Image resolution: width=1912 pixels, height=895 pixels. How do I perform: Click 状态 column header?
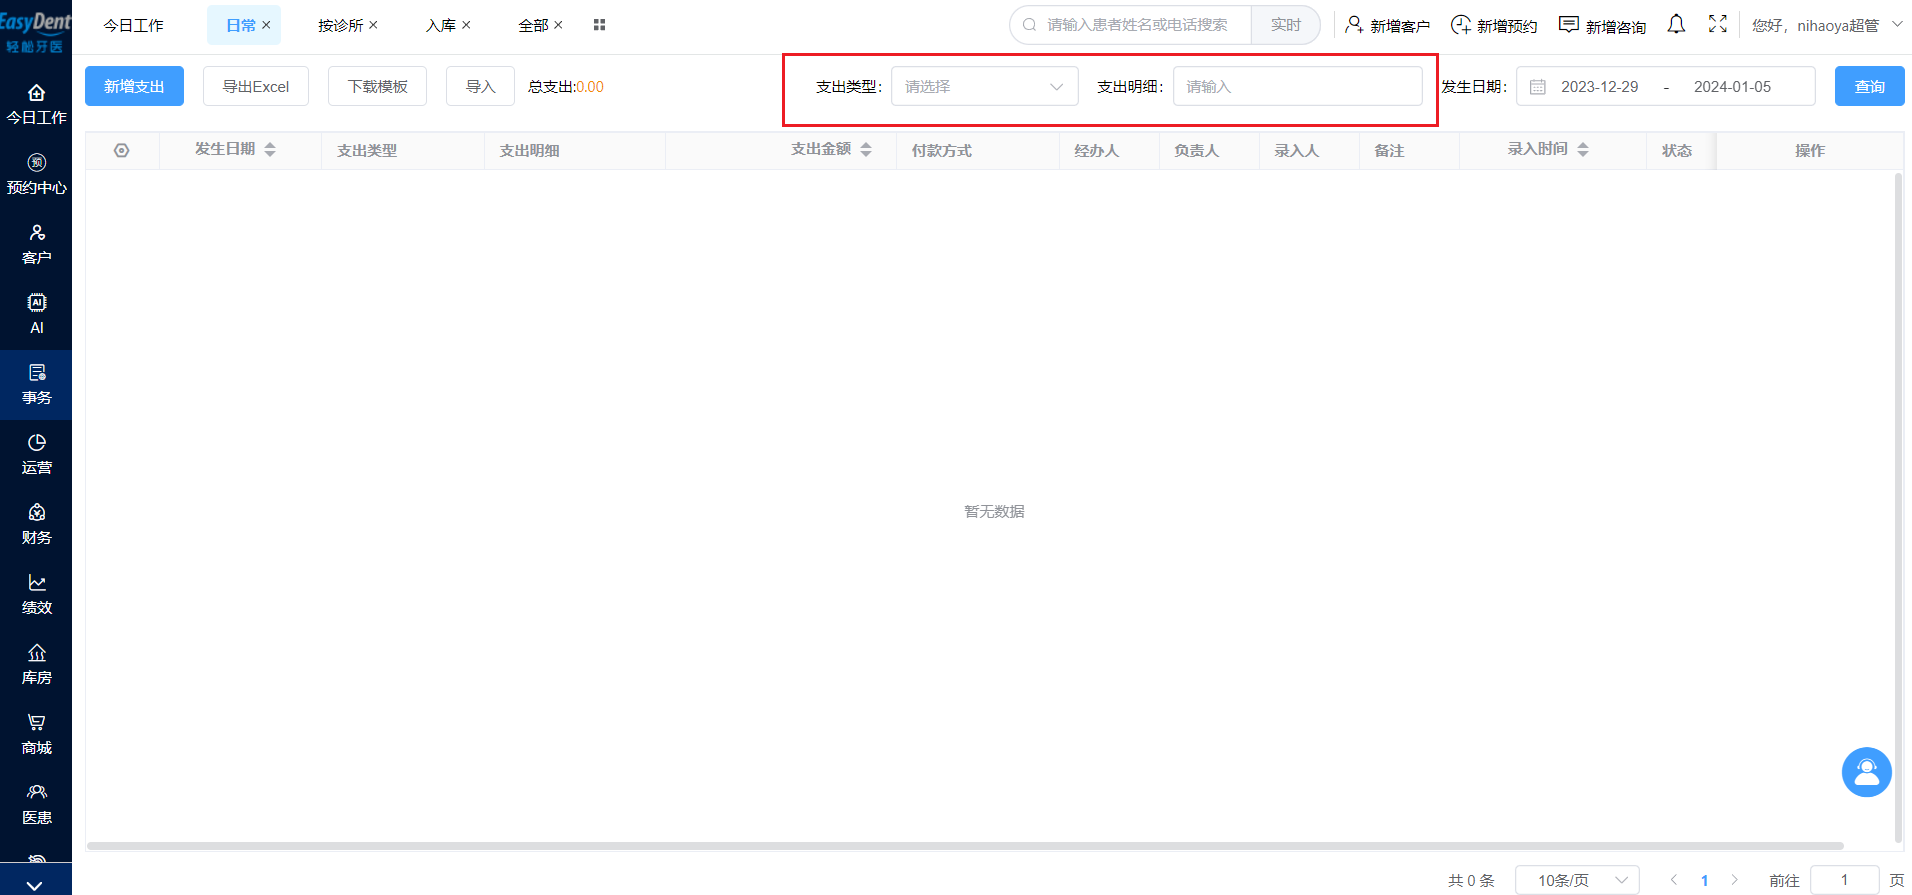[1677, 150]
